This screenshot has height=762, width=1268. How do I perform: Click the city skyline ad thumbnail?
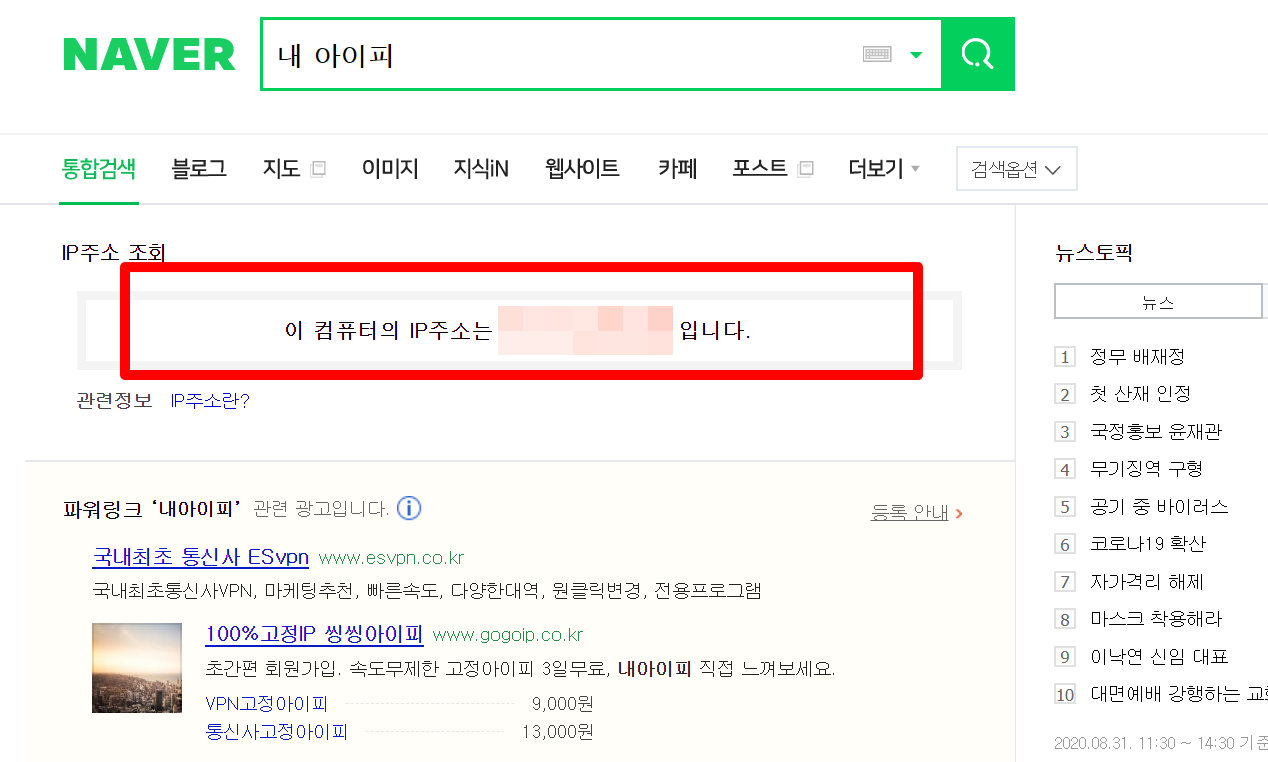pos(137,668)
